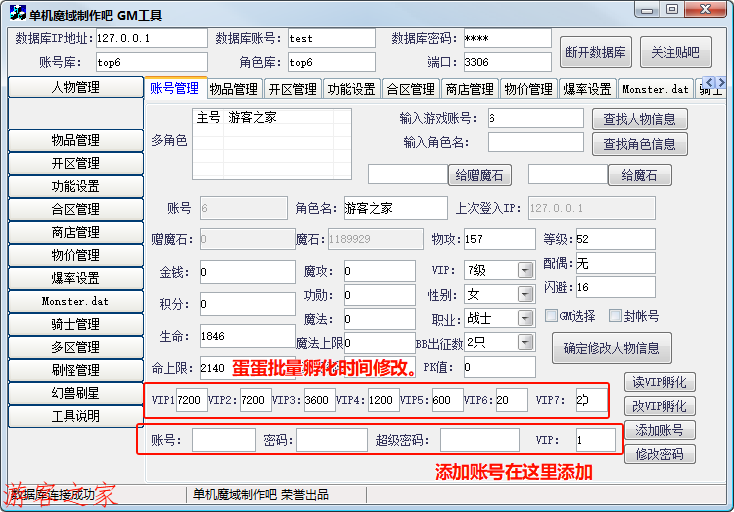Enable the GM选择 checkbox
The height and width of the screenshot is (512, 734).
pyautogui.click(x=551, y=316)
